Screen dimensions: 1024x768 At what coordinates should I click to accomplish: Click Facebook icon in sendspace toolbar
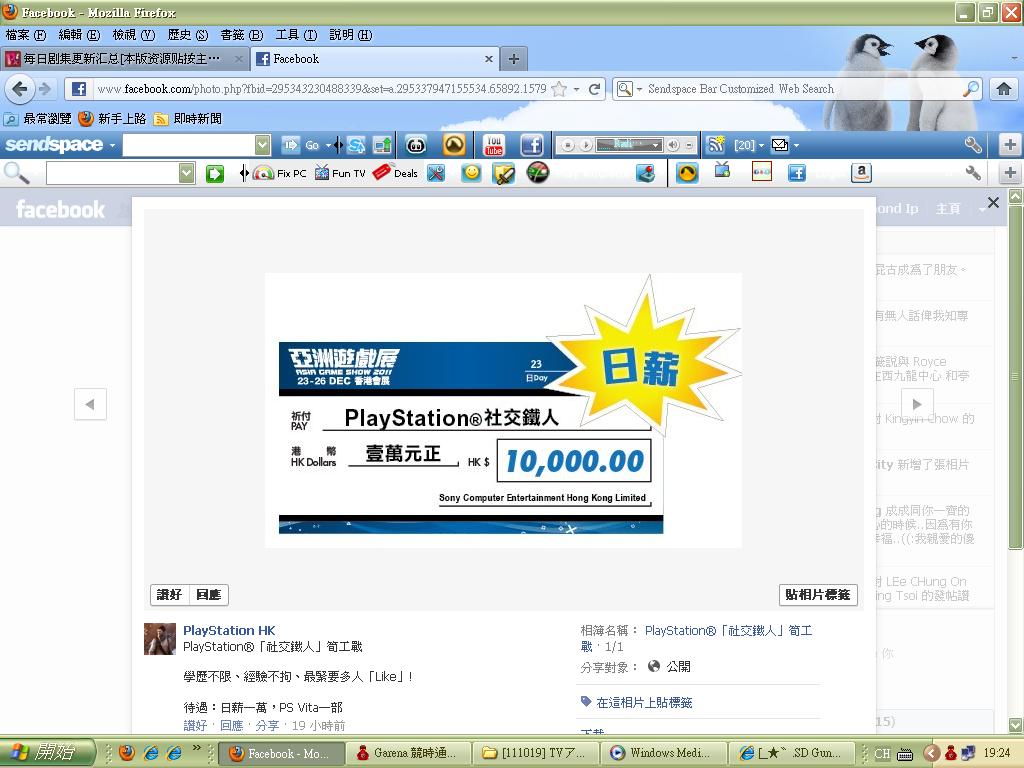click(532, 145)
